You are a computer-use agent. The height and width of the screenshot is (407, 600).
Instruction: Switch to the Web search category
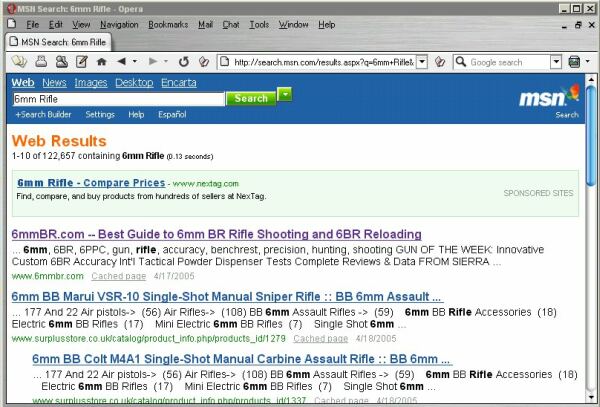coord(23,83)
